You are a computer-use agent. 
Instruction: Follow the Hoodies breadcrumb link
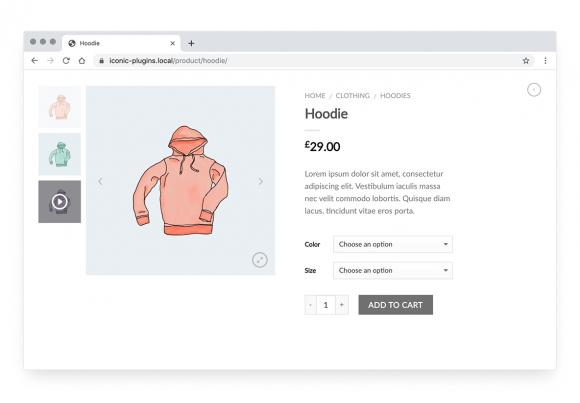(395, 95)
